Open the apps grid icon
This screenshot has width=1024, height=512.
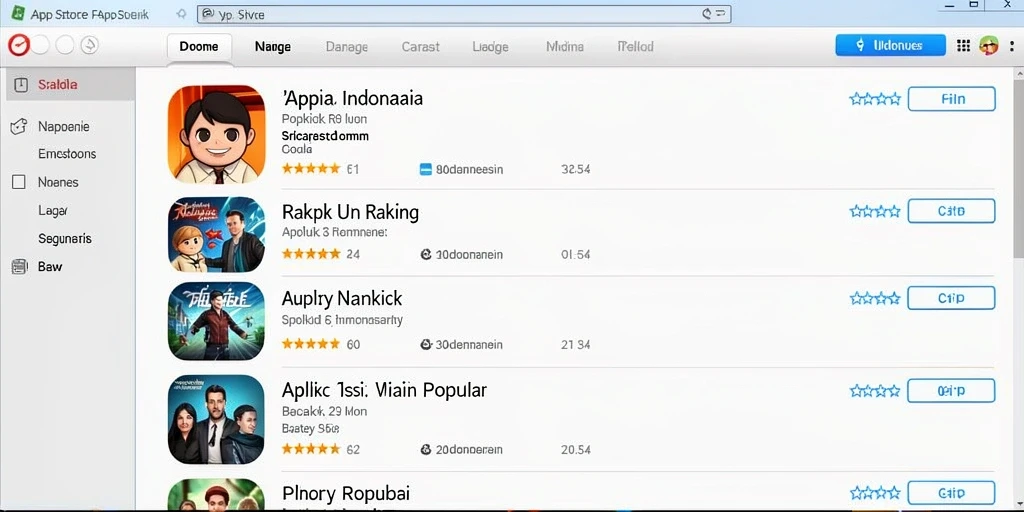(963, 45)
